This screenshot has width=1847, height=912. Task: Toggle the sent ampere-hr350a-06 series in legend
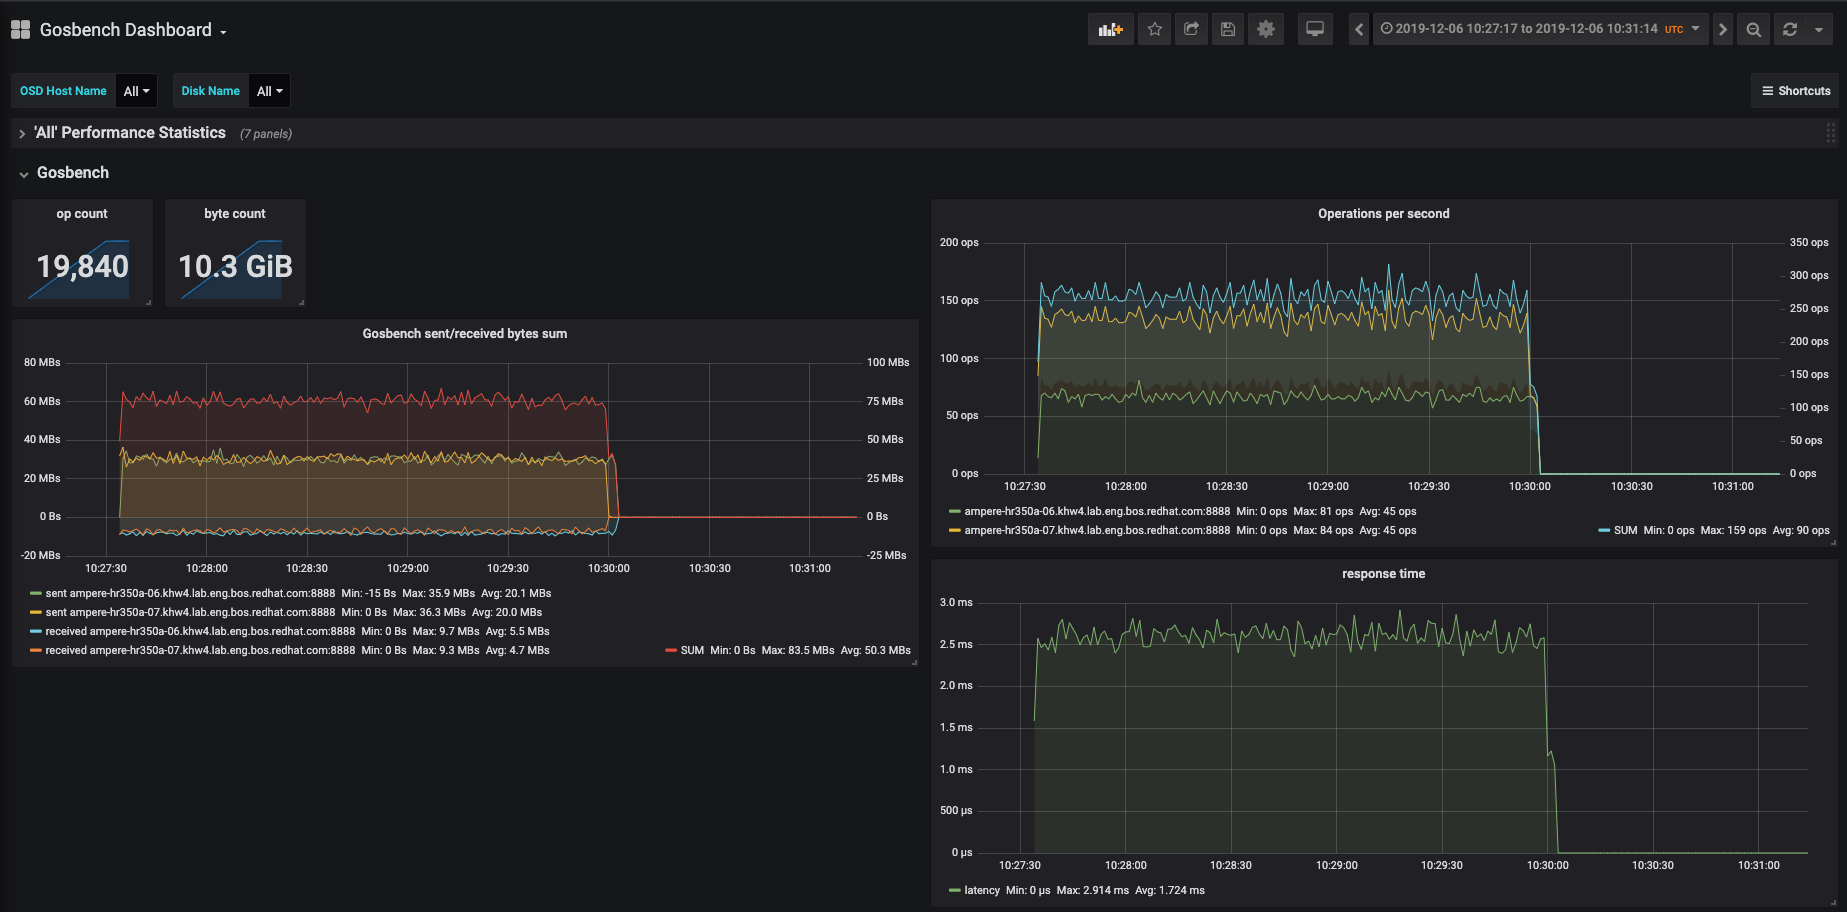coord(190,594)
